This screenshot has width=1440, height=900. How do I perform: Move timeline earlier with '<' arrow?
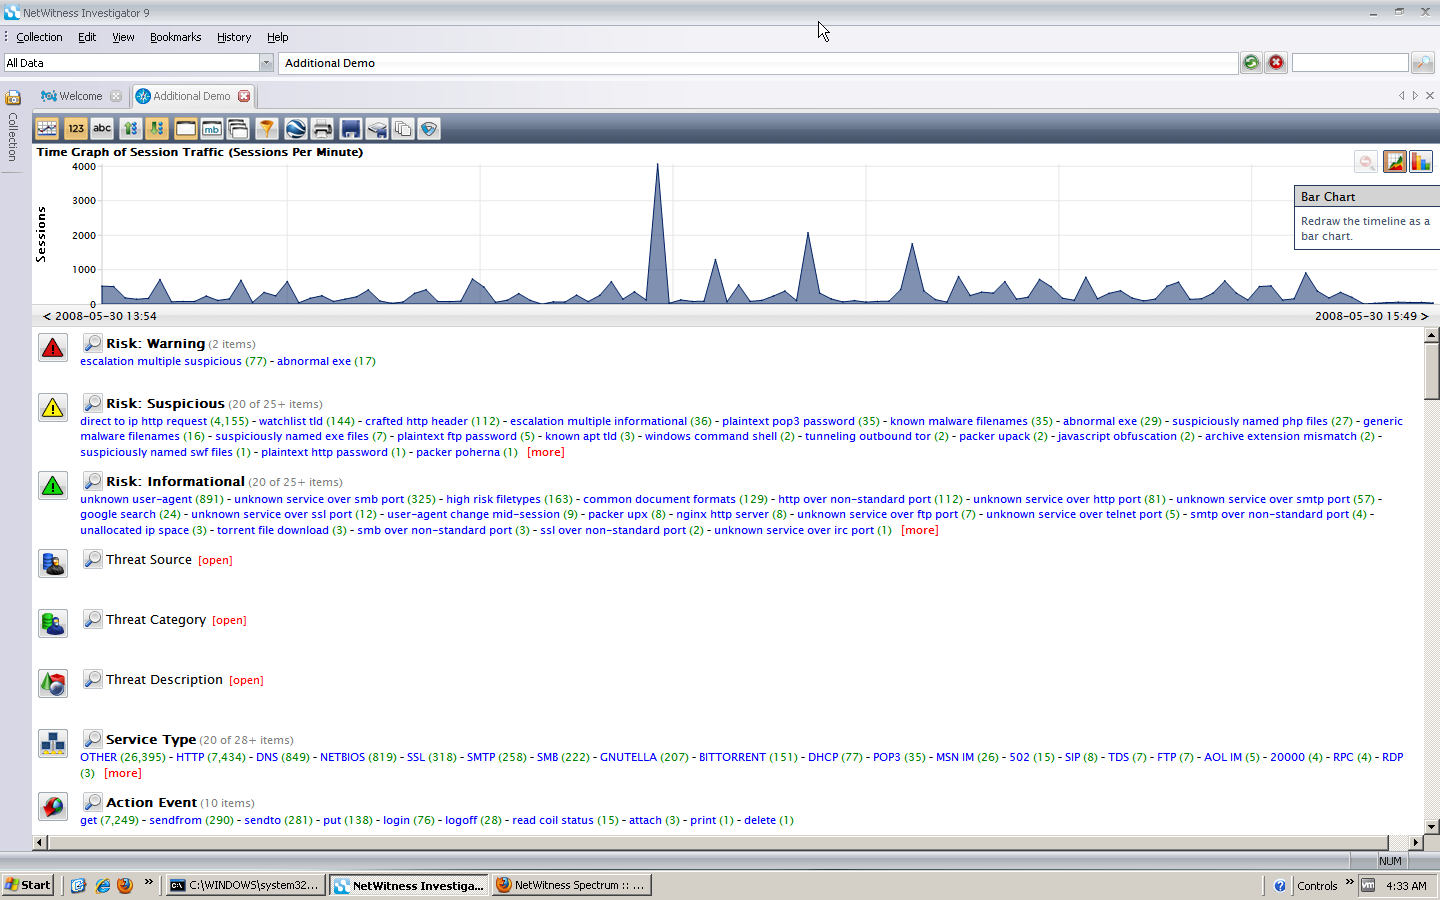(46, 316)
